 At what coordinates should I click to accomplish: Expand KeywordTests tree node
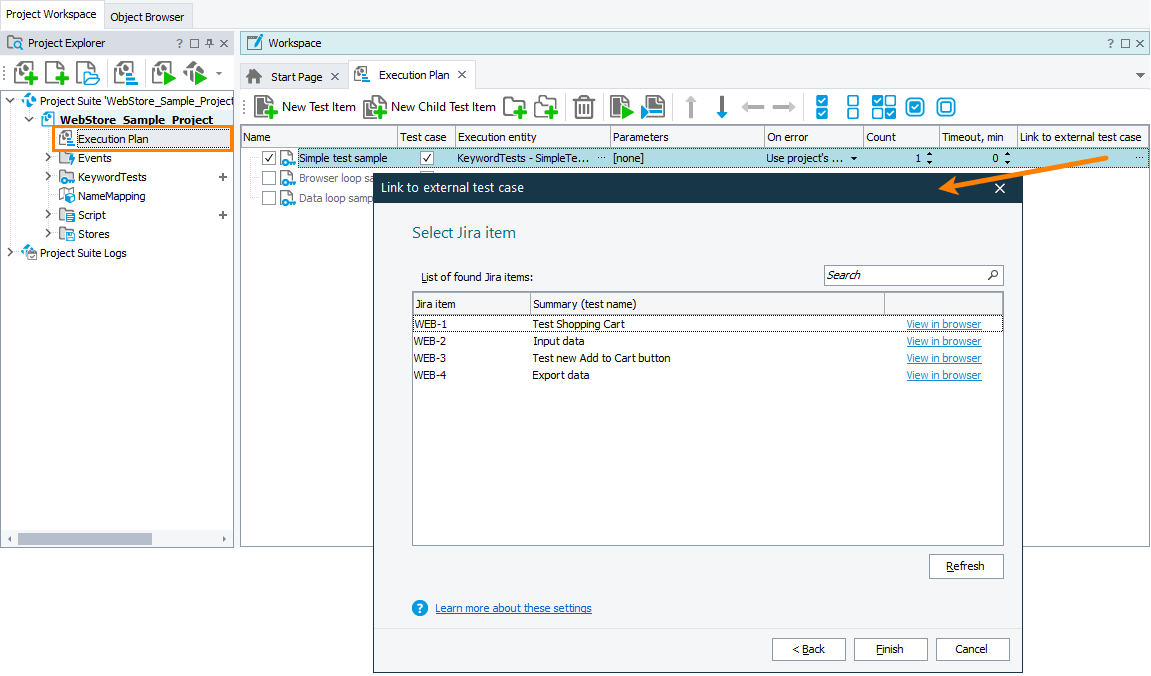point(48,176)
